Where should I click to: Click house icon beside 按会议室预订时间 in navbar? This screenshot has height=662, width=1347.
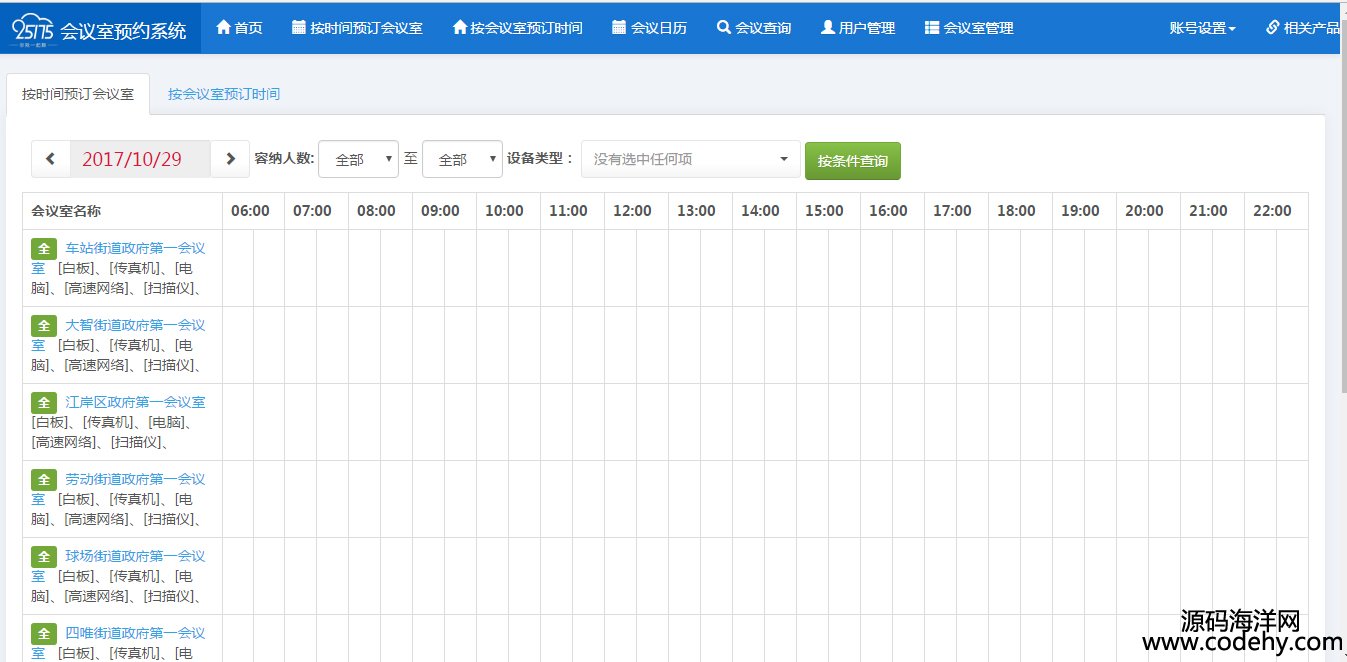pyautogui.click(x=460, y=28)
